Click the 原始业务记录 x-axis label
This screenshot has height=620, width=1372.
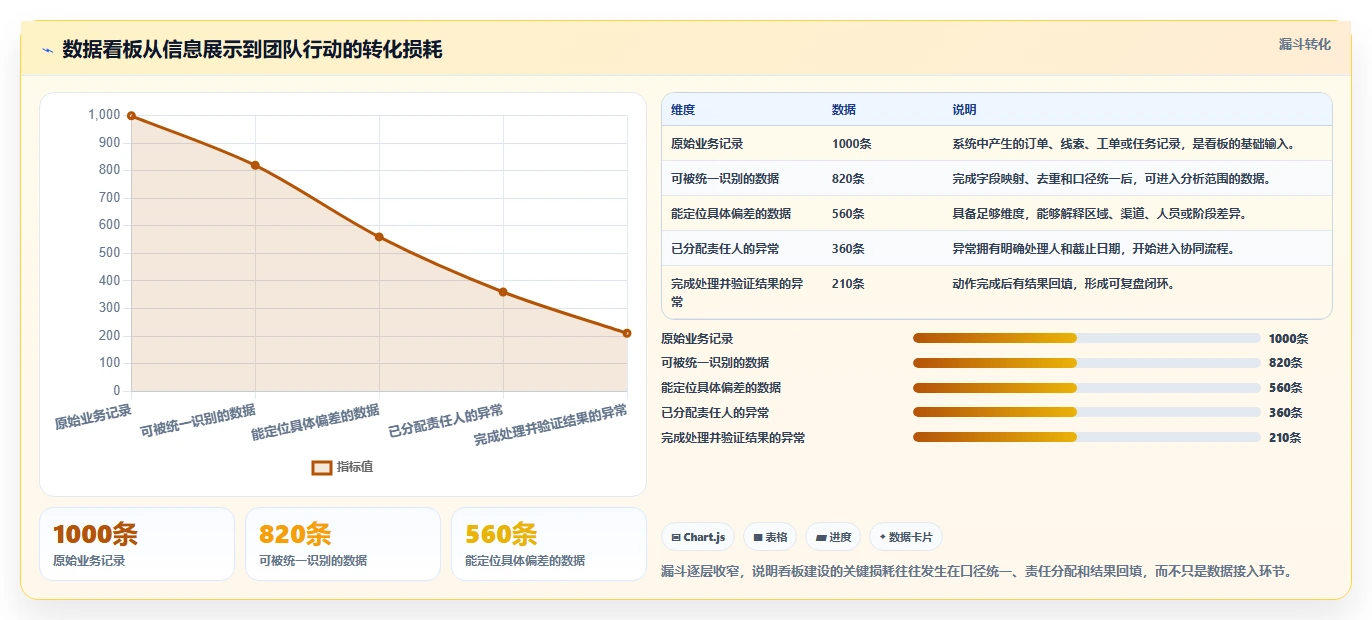click(93, 416)
